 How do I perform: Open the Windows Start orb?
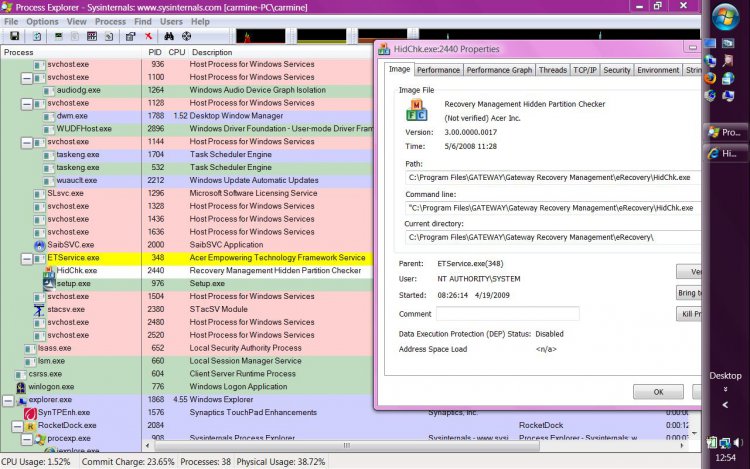[x=726, y=17]
